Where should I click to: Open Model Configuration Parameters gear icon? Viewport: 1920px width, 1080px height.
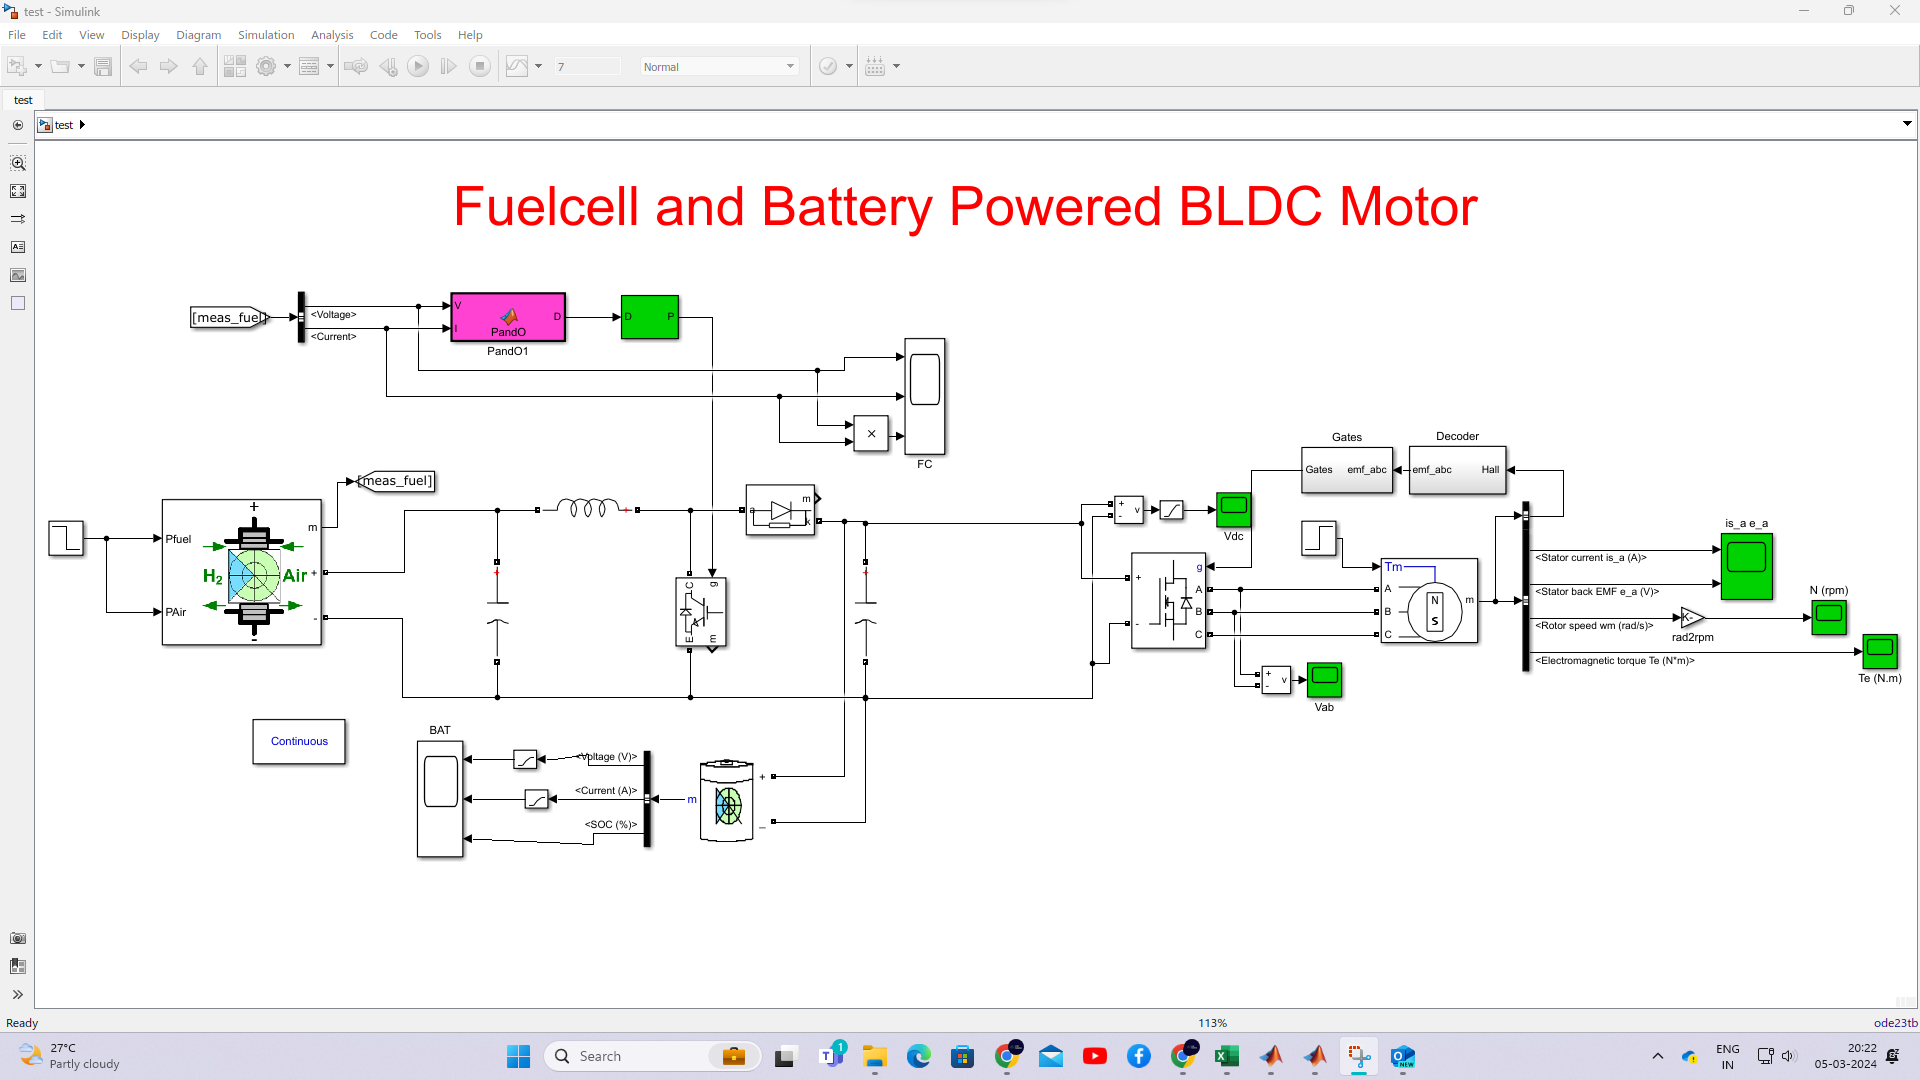click(268, 66)
